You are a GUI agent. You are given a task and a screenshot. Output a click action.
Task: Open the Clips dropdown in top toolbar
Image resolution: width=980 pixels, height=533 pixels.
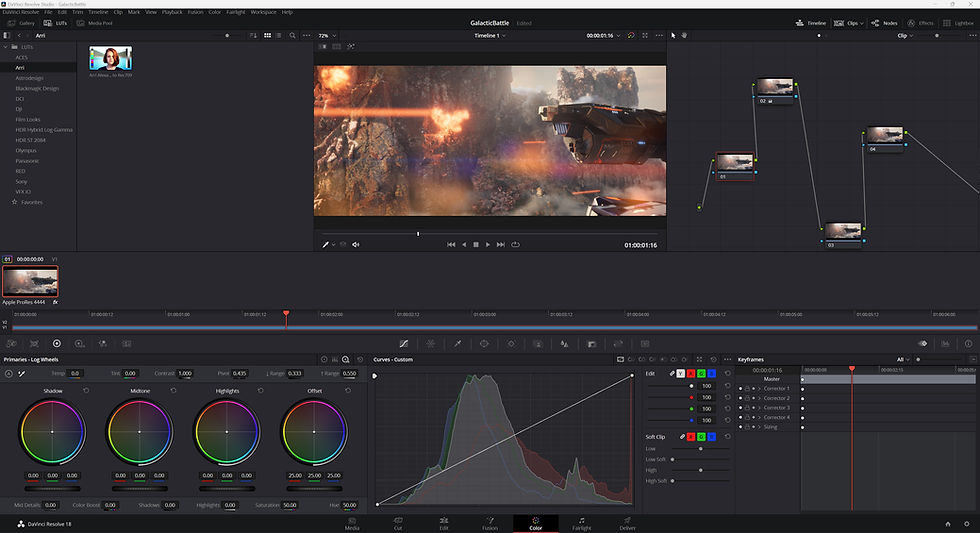pyautogui.click(x=849, y=23)
